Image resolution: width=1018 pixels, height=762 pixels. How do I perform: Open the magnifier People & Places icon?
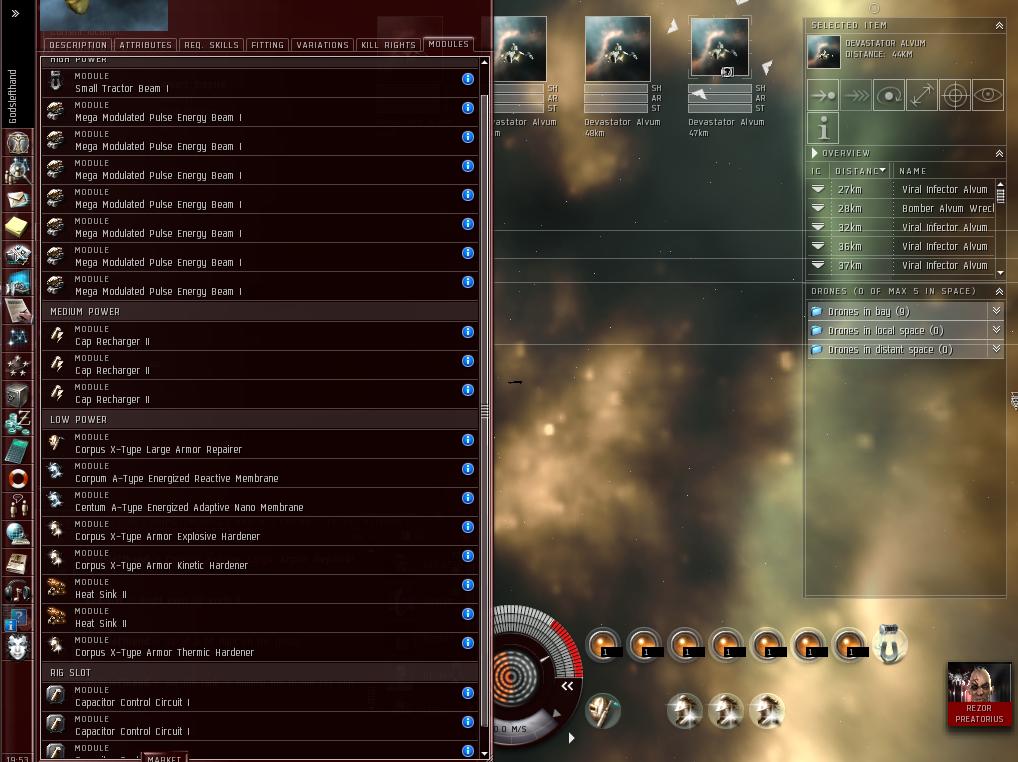[x=18, y=170]
